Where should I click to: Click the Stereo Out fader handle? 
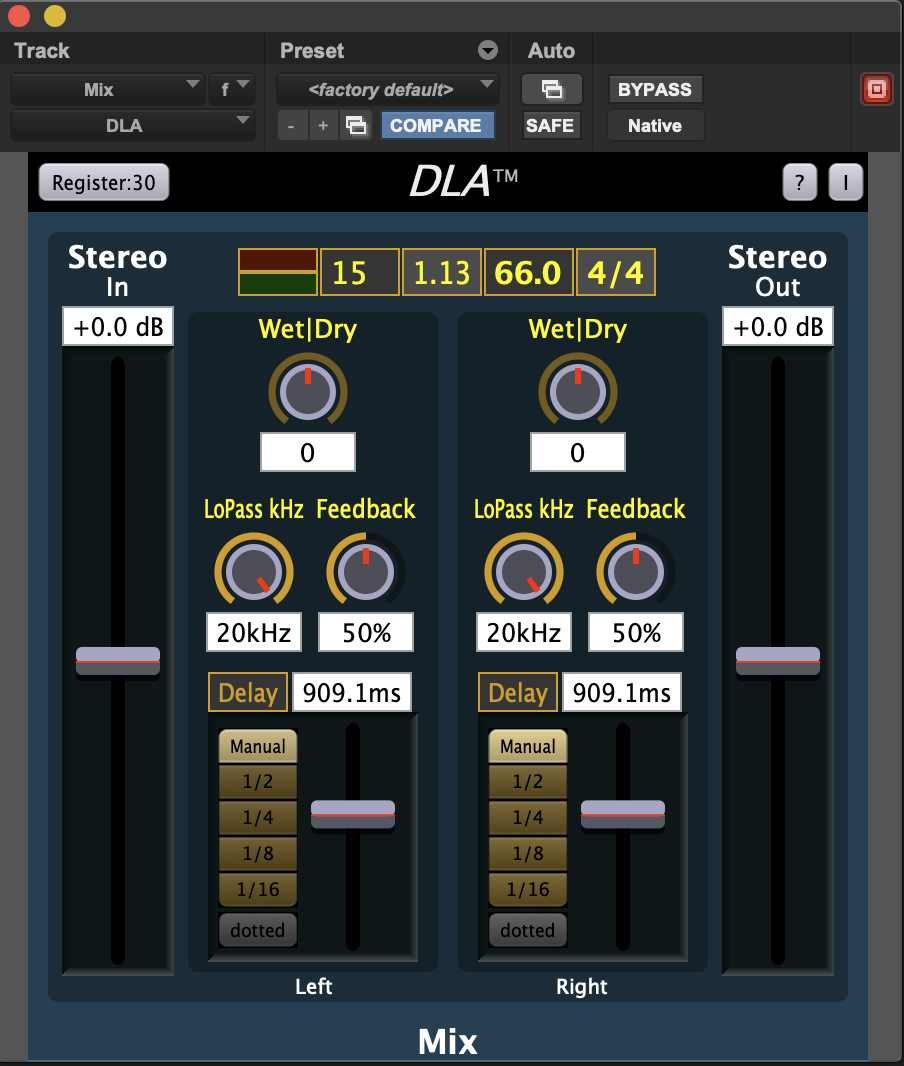[x=778, y=660]
